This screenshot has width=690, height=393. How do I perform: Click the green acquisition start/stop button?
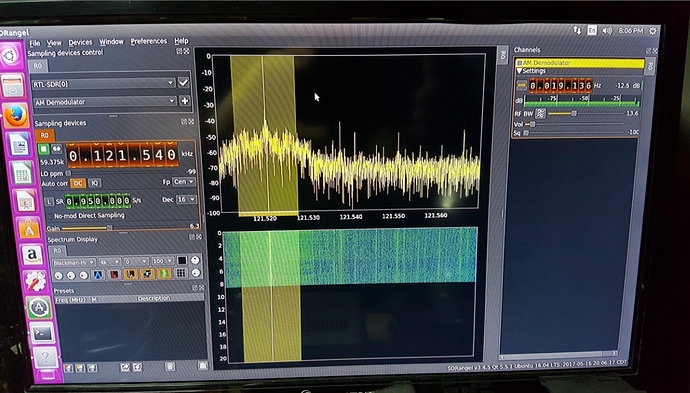(44, 149)
